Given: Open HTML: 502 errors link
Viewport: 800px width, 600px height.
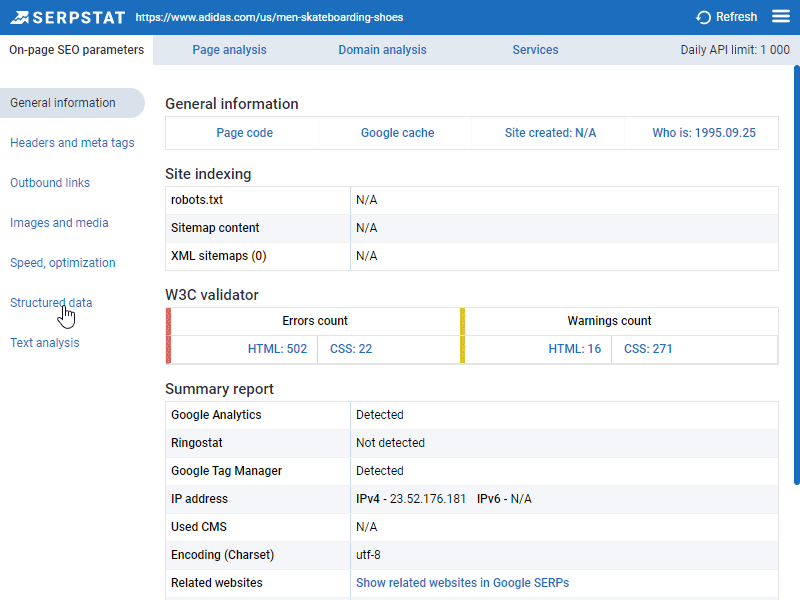Looking at the screenshot, I should tap(277, 349).
